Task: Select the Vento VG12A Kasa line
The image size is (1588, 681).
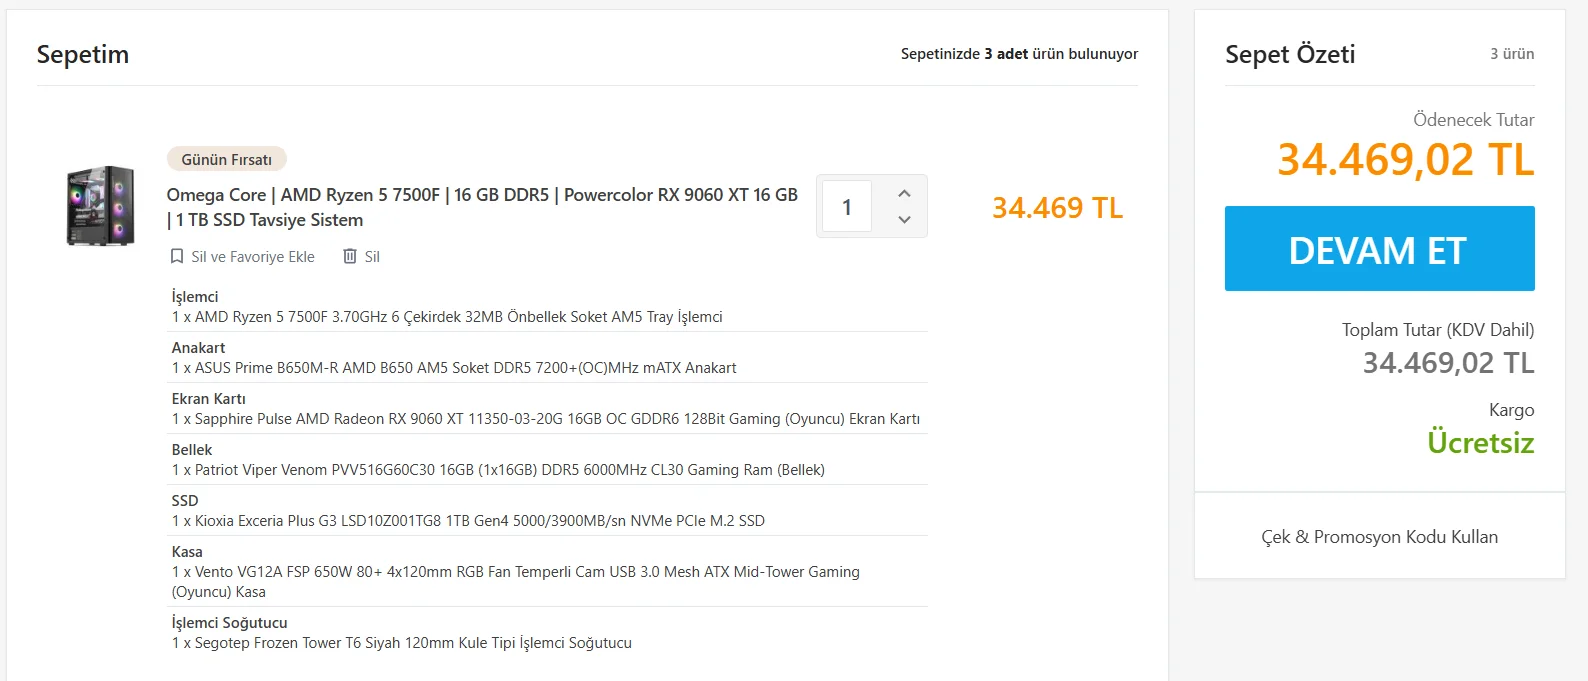Action: pos(516,572)
